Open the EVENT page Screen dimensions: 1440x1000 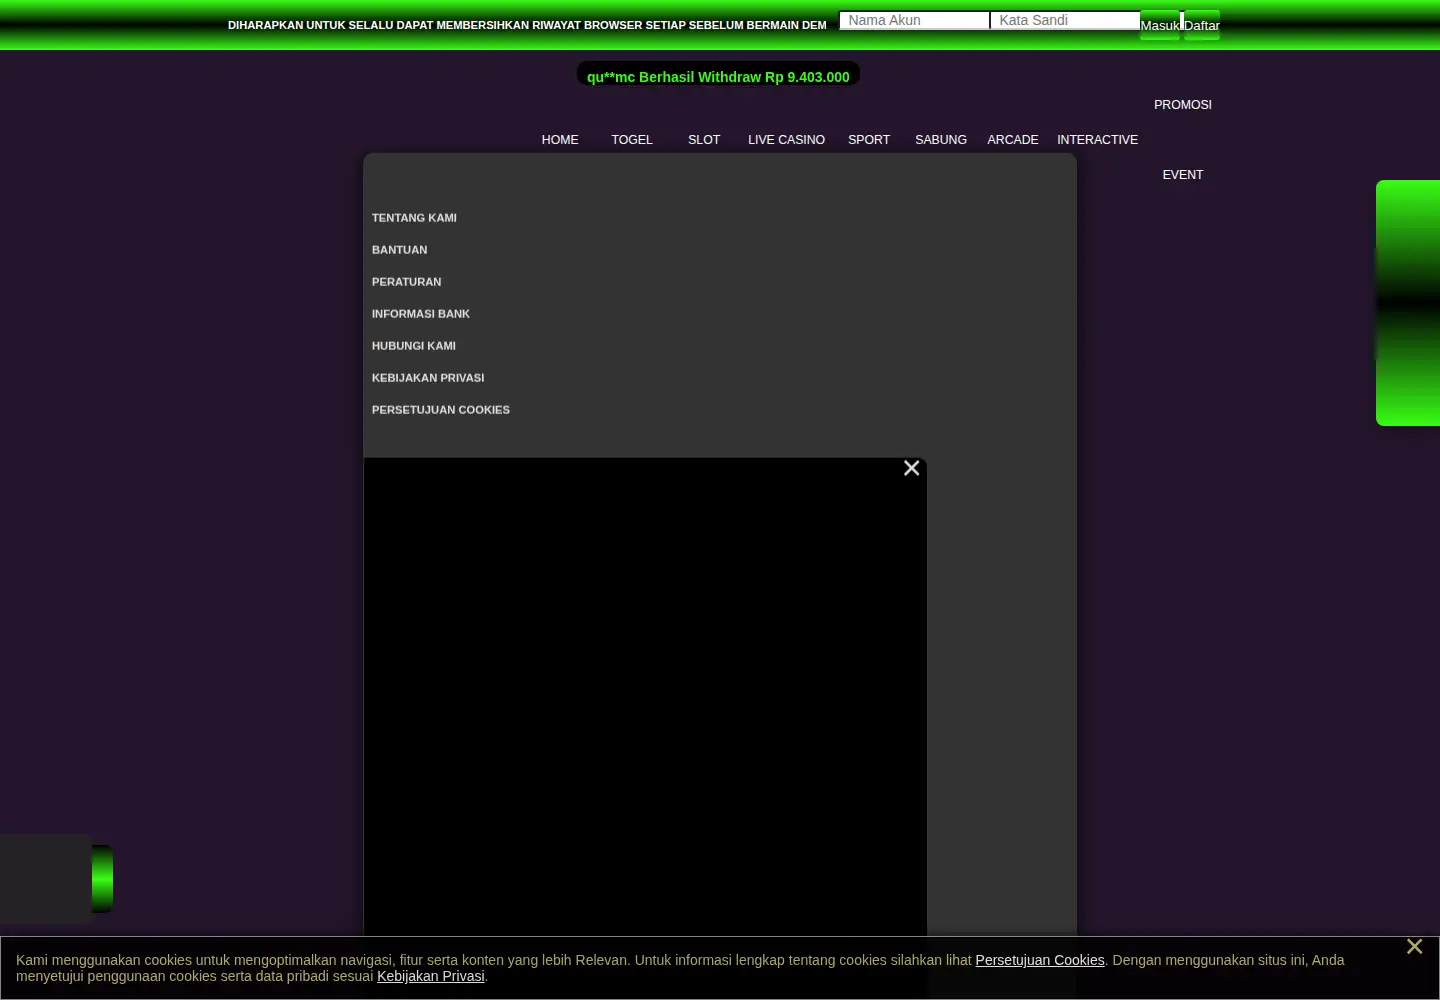(x=1183, y=175)
